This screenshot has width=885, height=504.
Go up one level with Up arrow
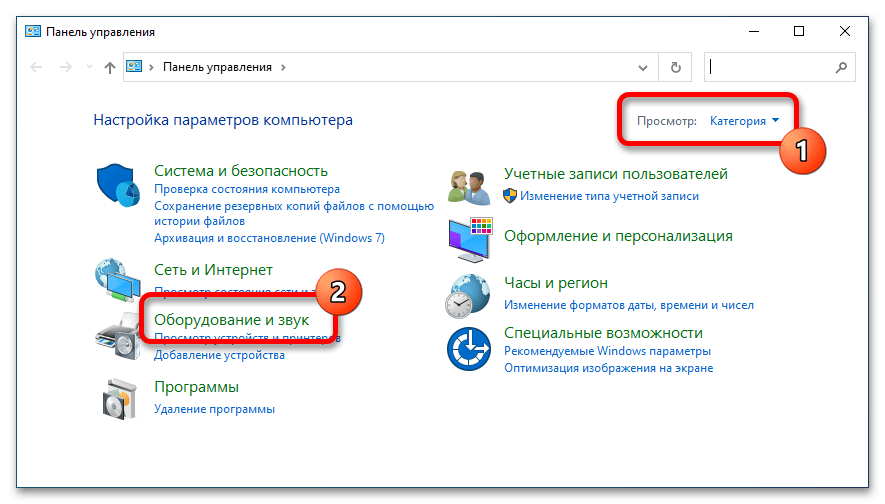[109, 68]
